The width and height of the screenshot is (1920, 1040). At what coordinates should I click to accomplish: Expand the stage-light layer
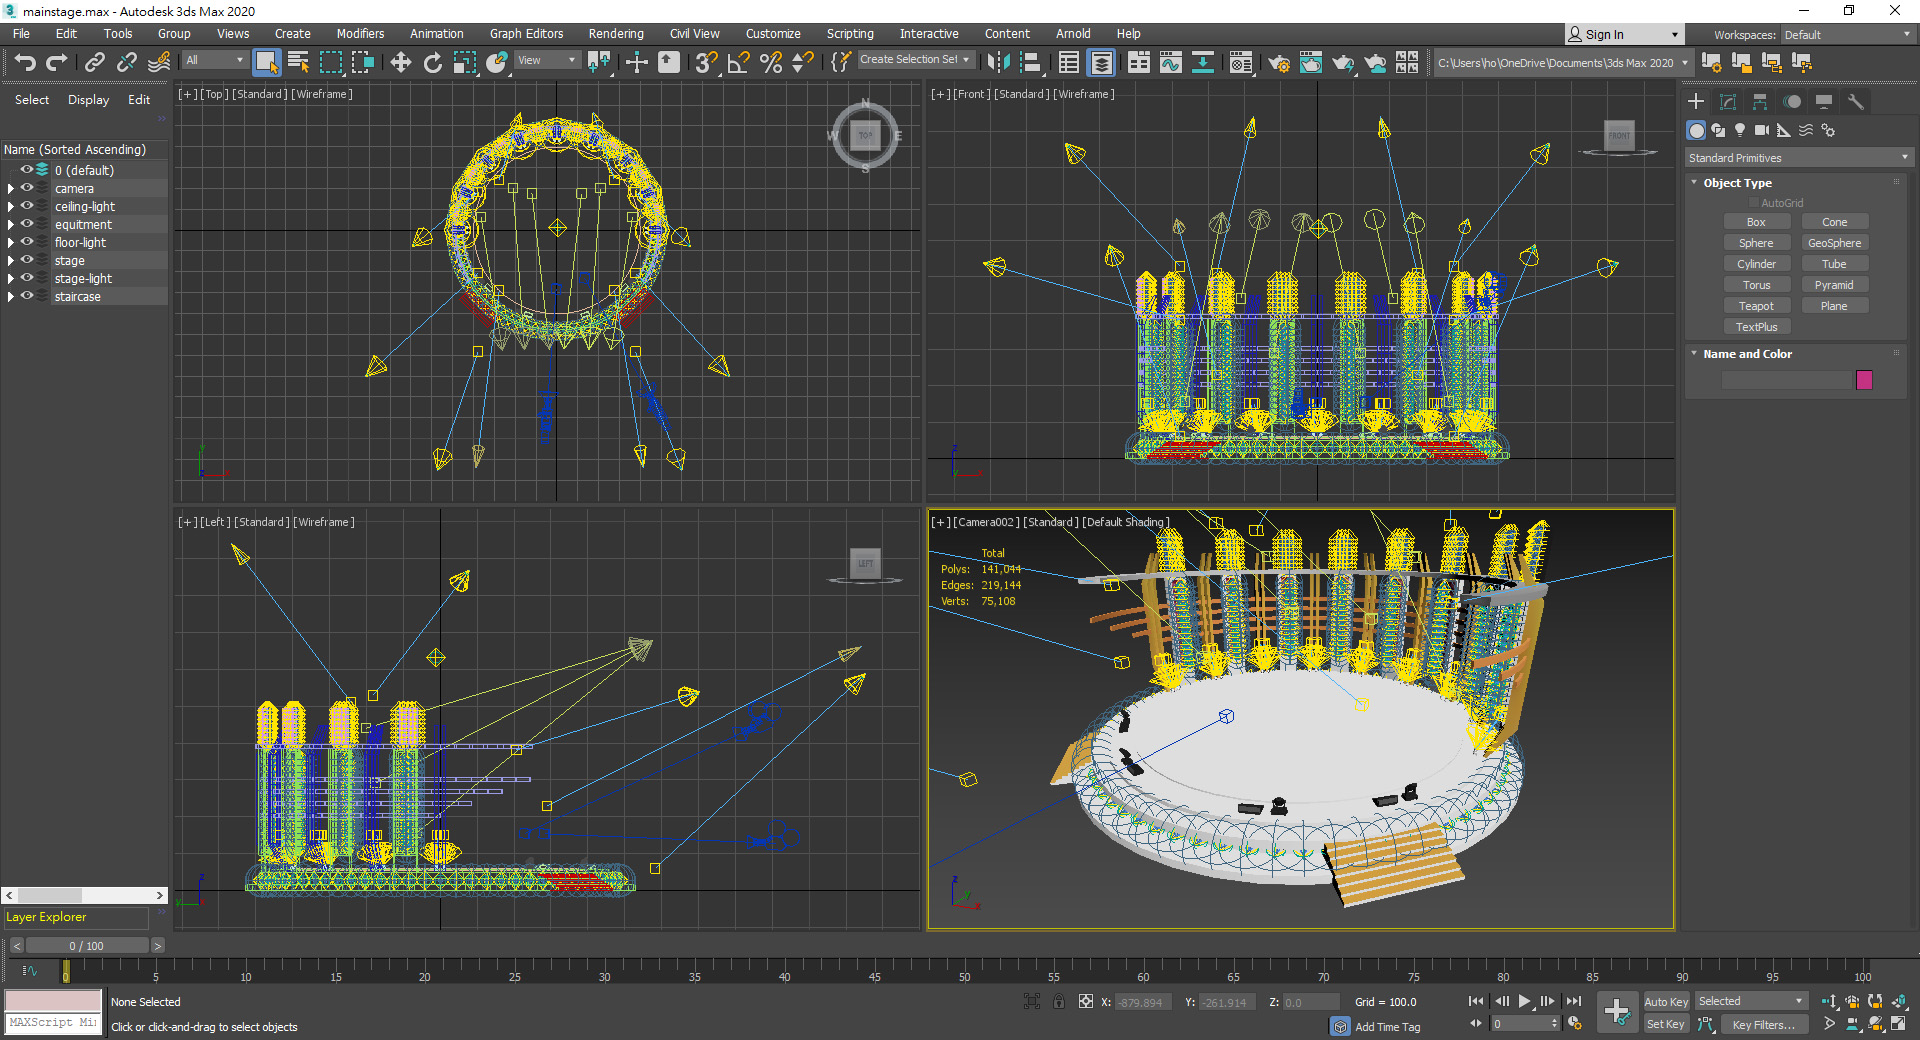point(11,278)
